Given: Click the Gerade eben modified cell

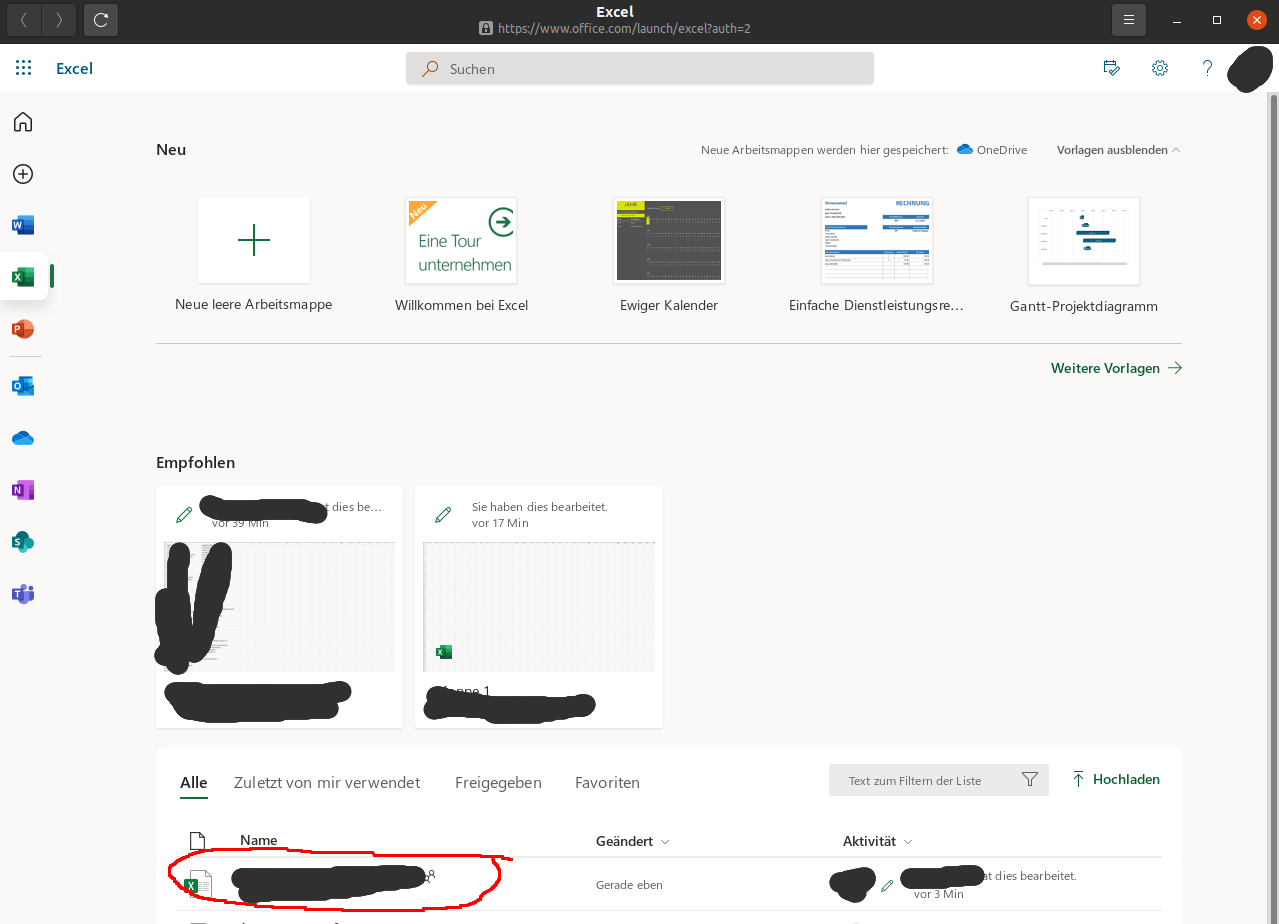Looking at the screenshot, I should tap(629, 885).
